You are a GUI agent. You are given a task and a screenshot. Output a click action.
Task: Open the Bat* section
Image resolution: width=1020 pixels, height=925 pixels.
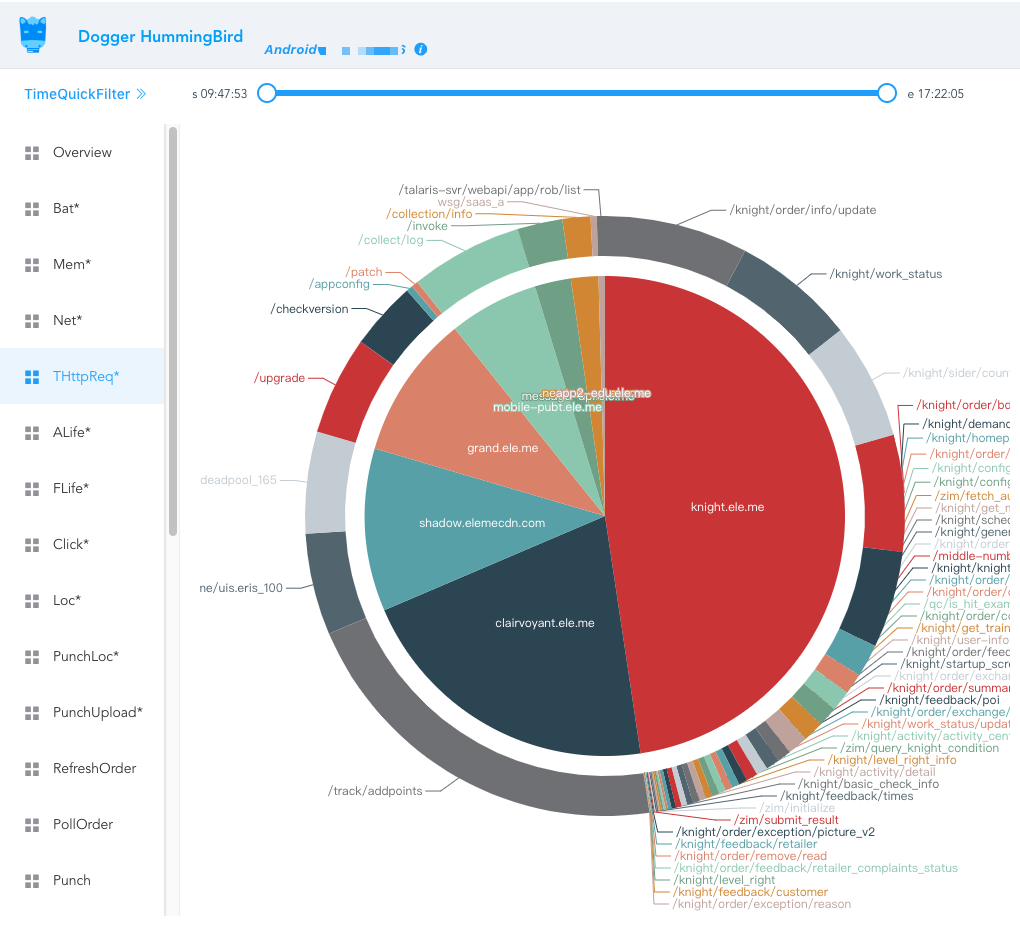pyautogui.click(x=82, y=209)
